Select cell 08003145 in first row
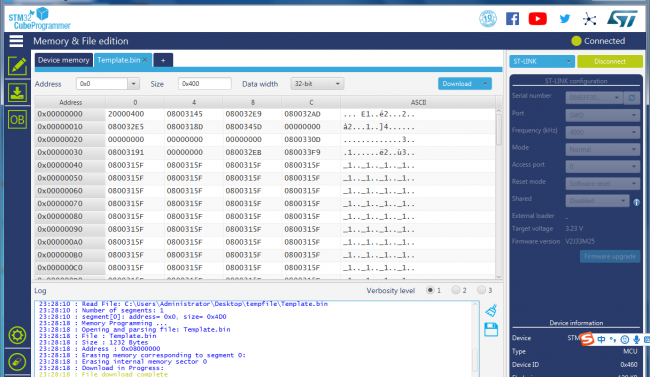 pyautogui.click(x=185, y=114)
